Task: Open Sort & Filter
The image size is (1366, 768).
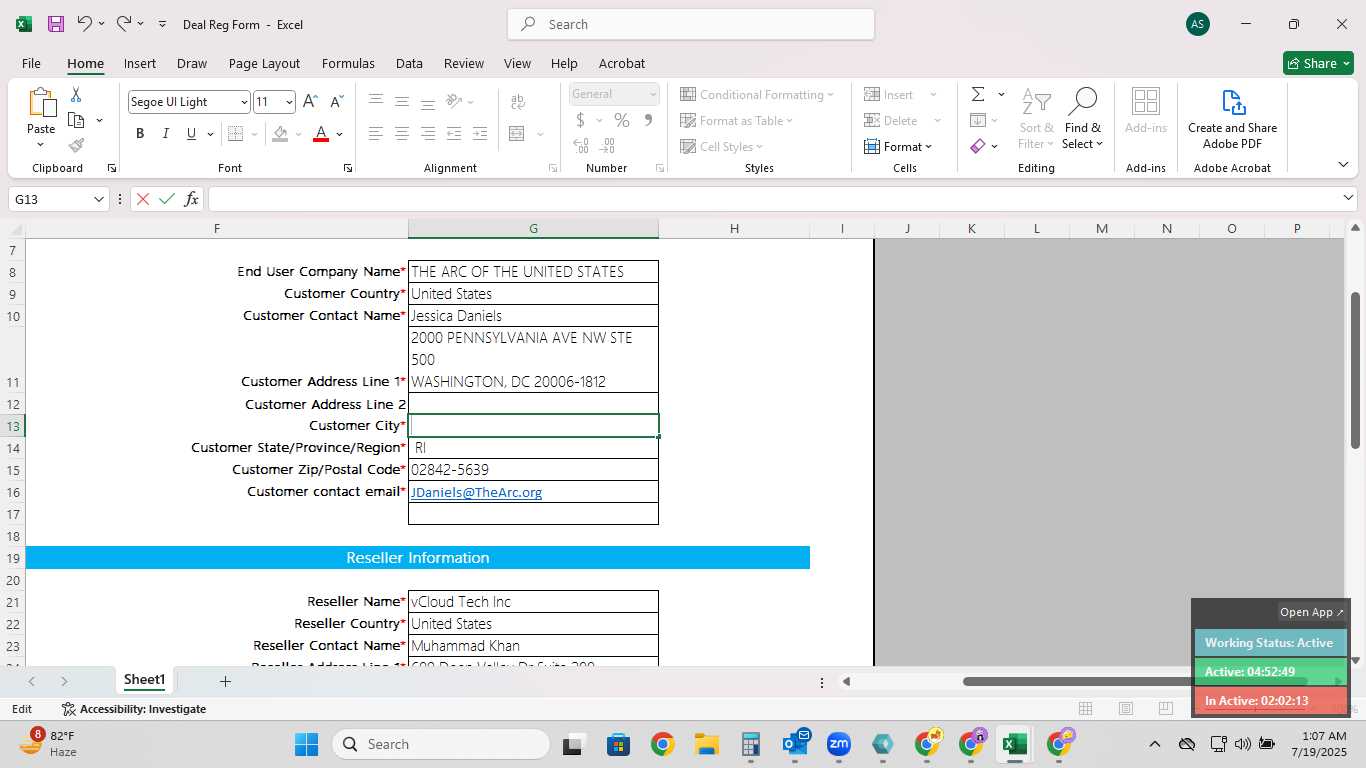Action: coord(1036,120)
